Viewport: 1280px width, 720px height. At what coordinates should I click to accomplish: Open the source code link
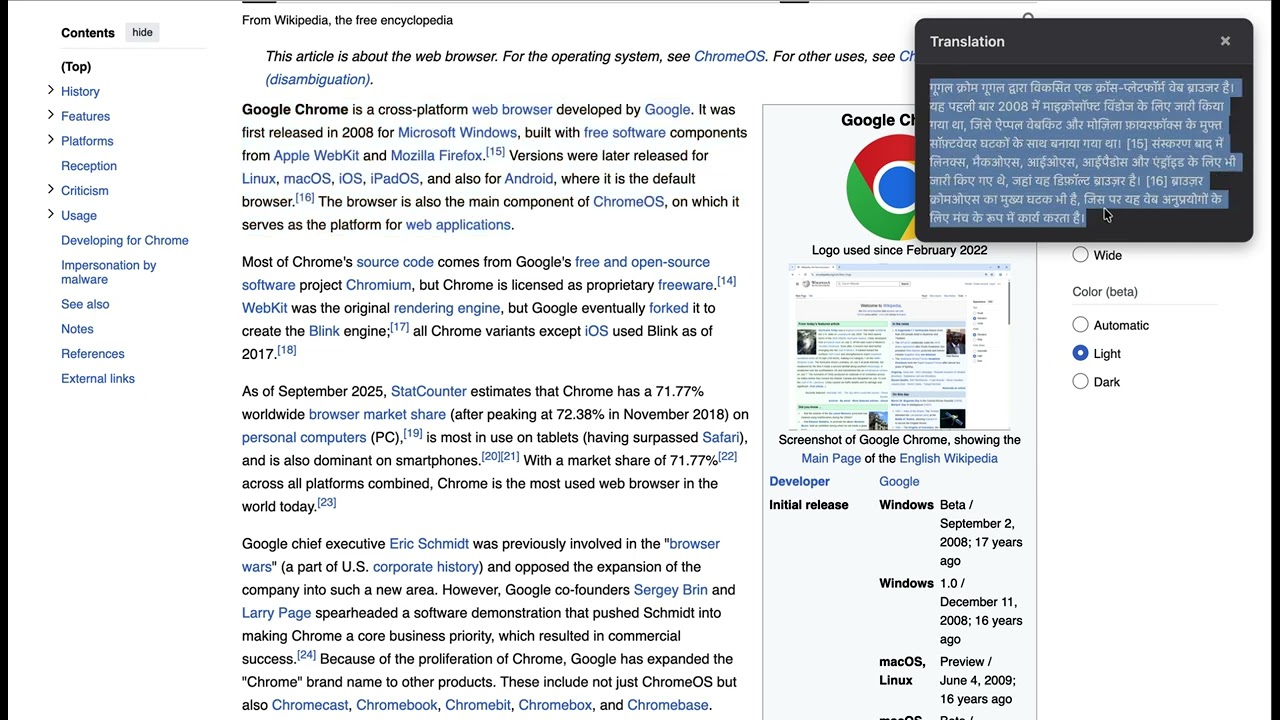coord(395,262)
